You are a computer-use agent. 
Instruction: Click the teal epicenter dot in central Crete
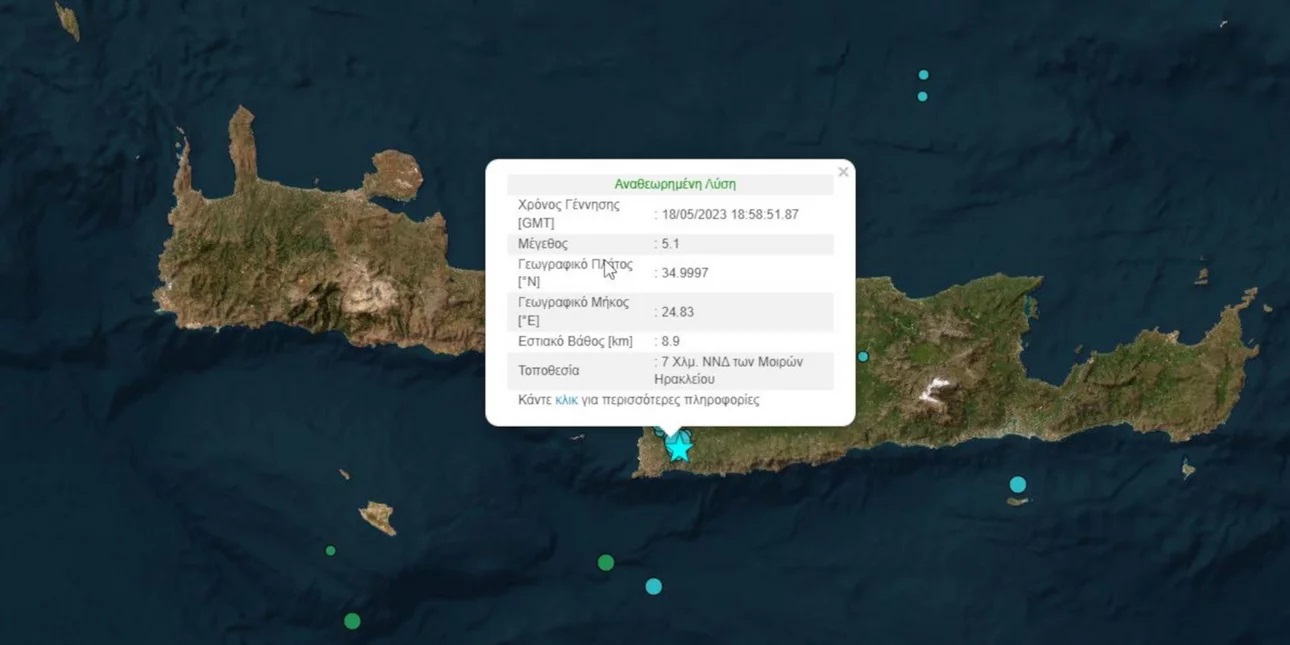coord(862,355)
